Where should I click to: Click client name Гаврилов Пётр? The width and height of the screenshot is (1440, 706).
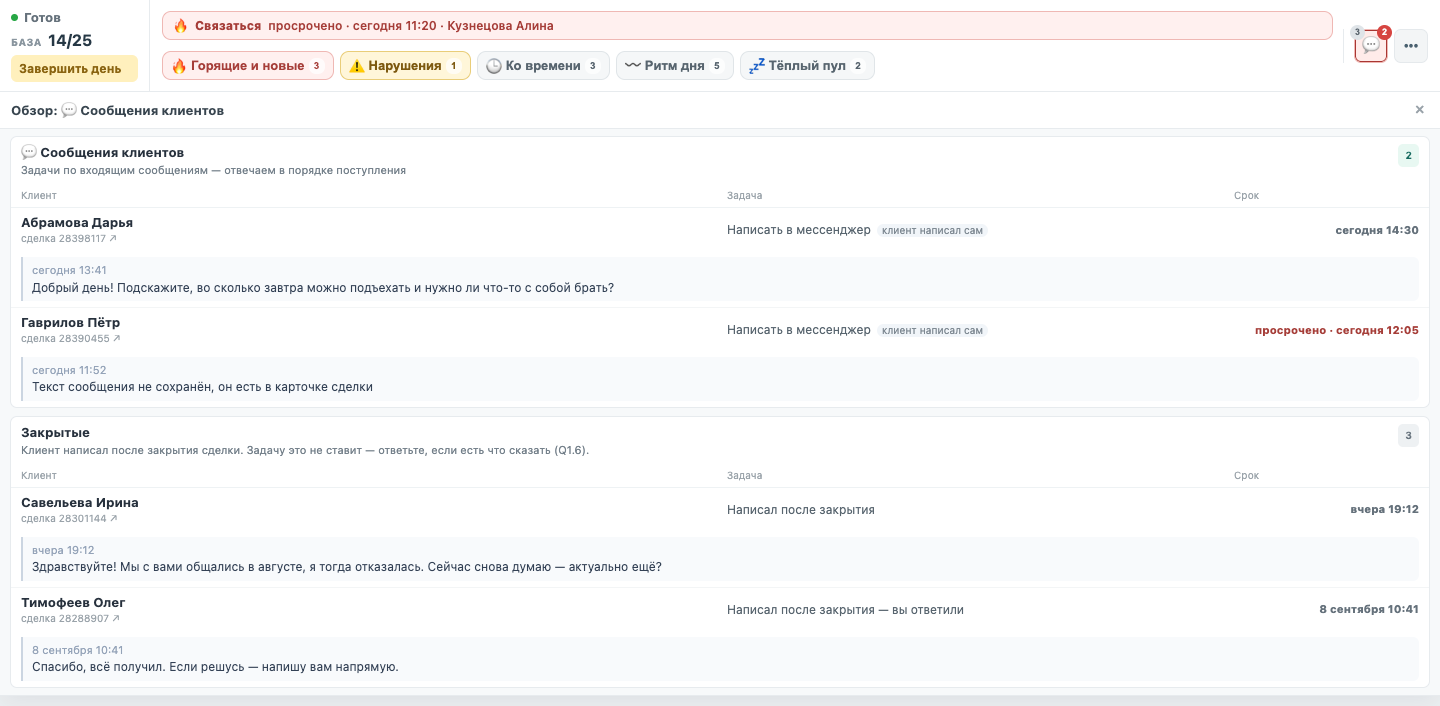pyautogui.click(x=71, y=323)
